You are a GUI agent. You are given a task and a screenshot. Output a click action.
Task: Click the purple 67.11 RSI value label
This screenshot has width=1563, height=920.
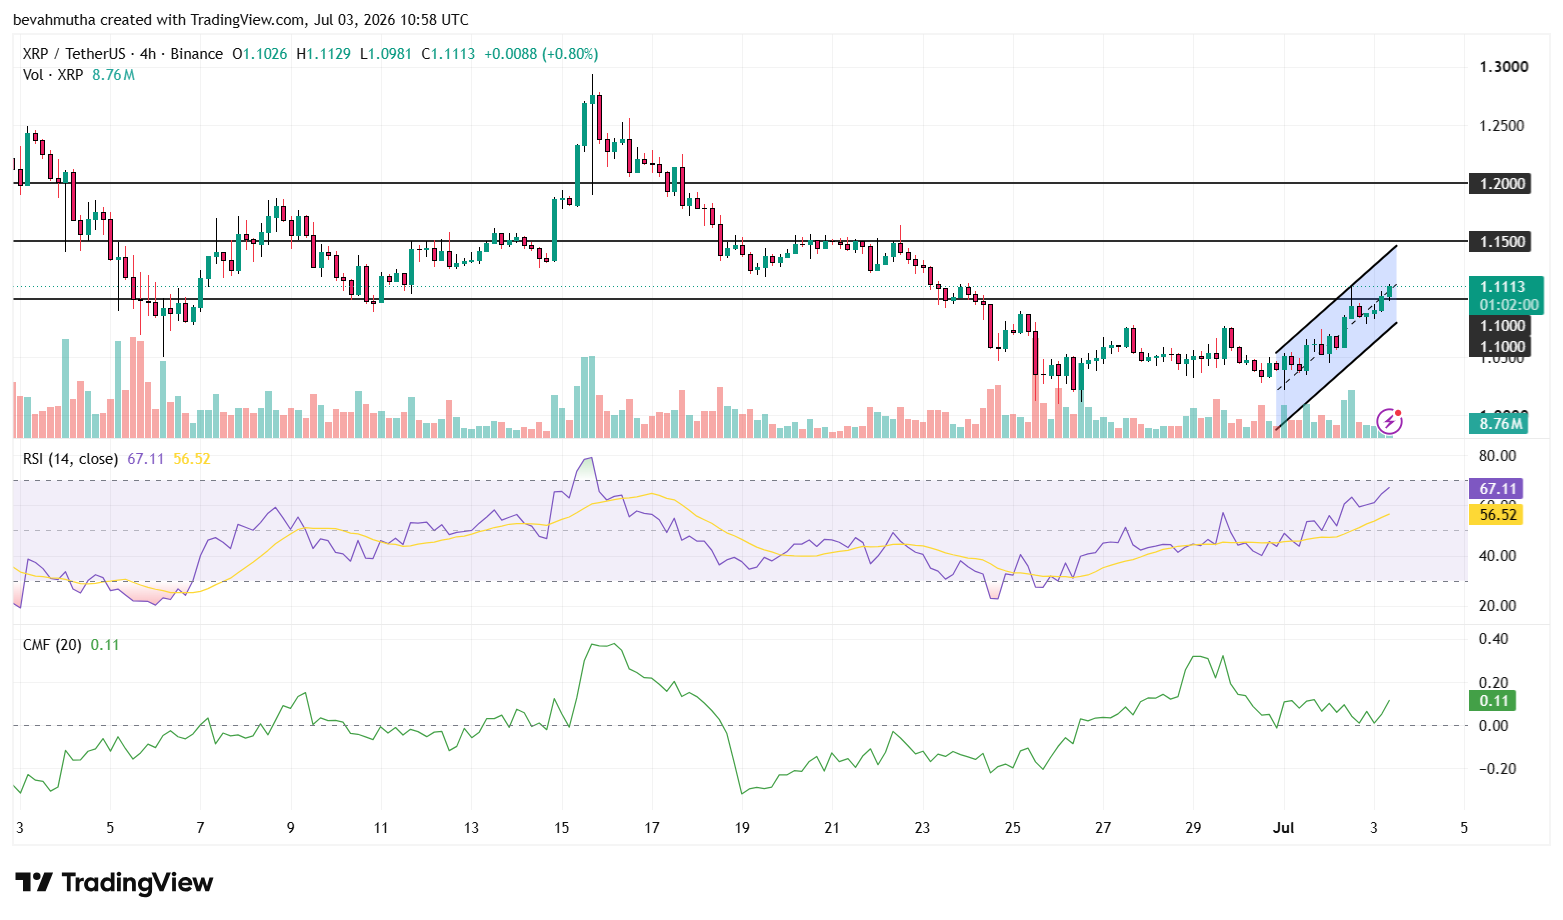(x=1496, y=489)
